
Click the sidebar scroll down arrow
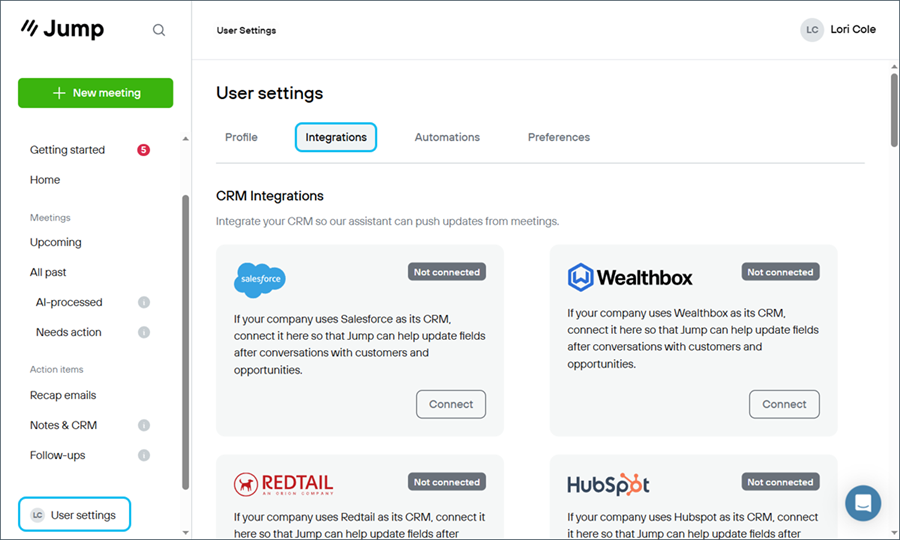185,533
